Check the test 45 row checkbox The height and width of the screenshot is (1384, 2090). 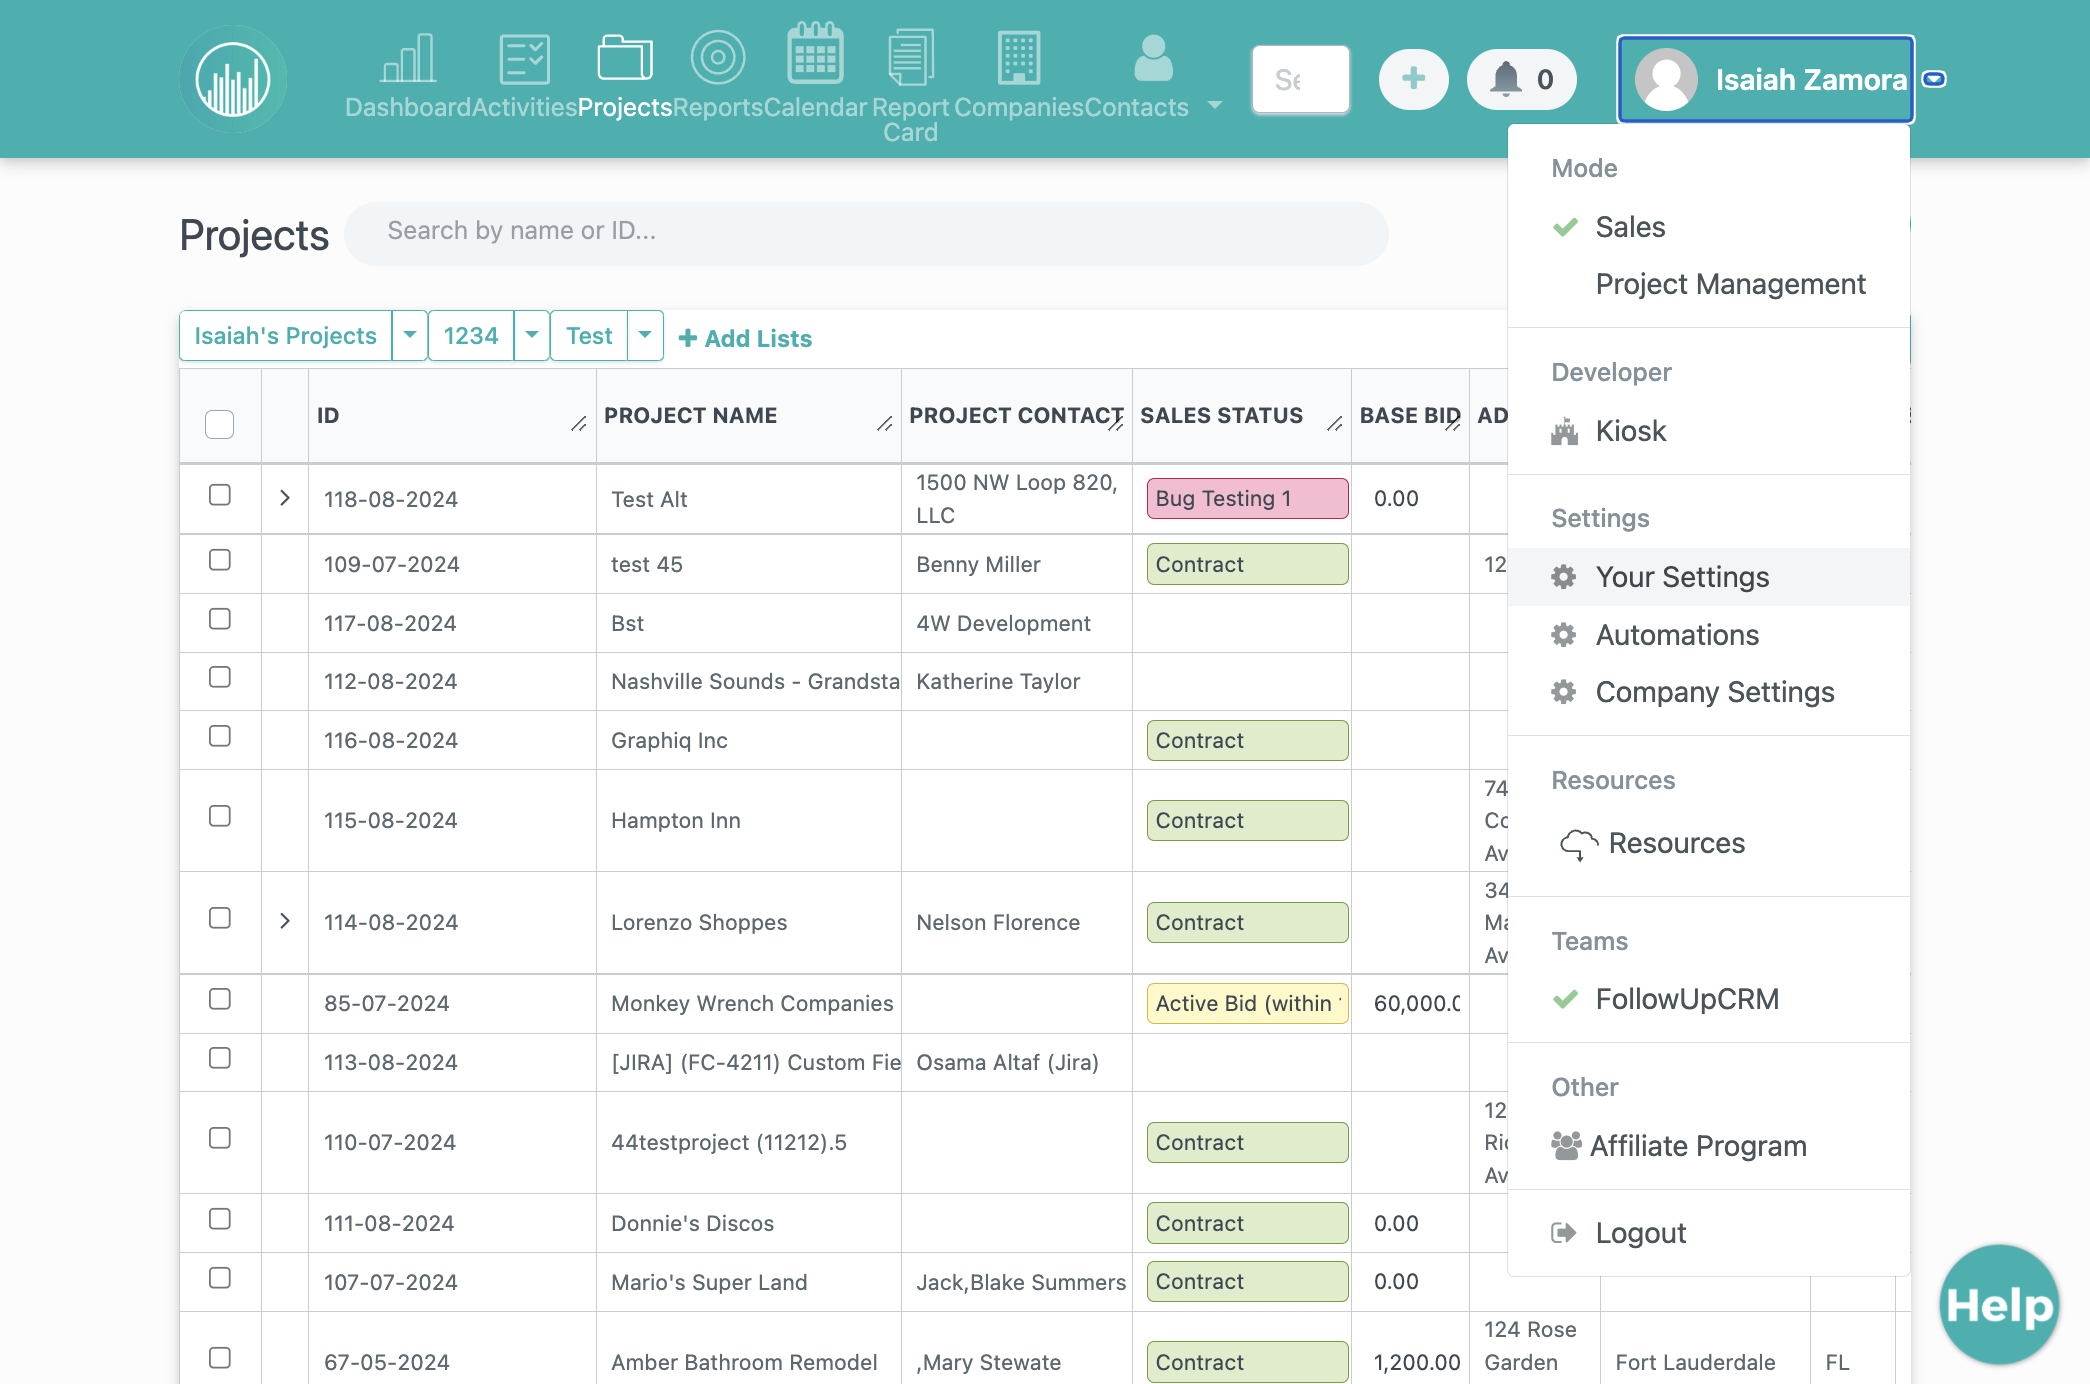(x=220, y=560)
